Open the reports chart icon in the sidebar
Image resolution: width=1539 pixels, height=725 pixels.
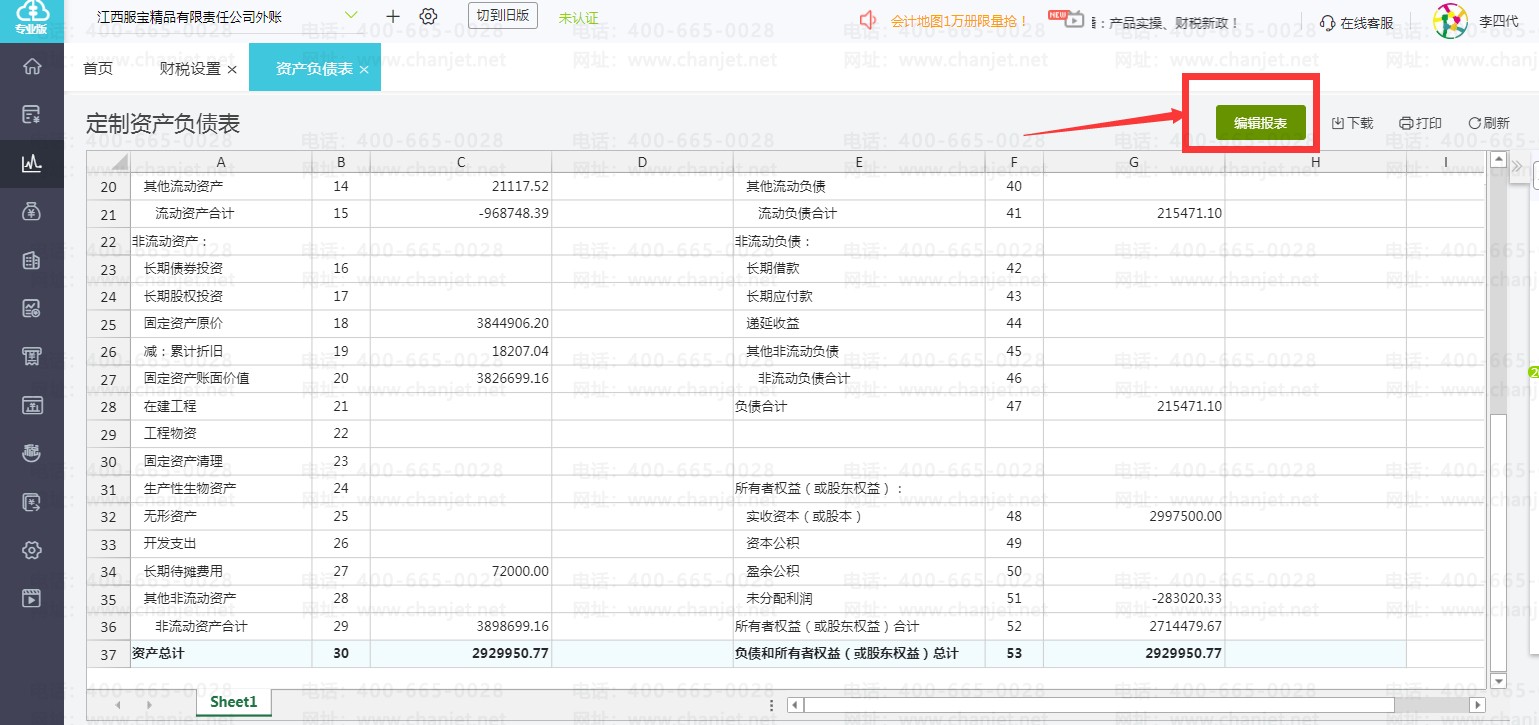[32, 162]
